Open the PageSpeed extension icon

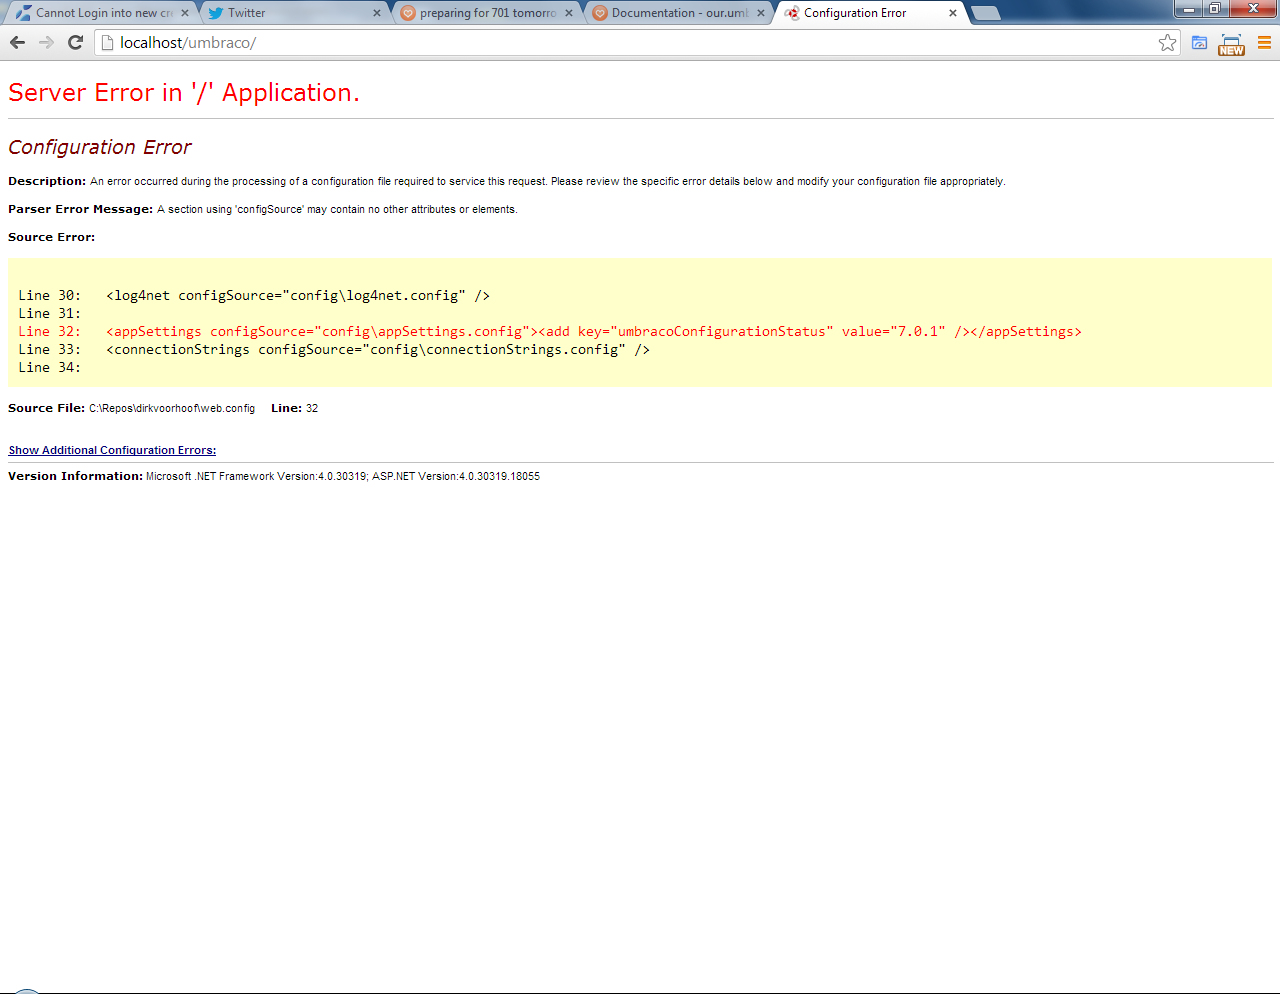point(1199,43)
